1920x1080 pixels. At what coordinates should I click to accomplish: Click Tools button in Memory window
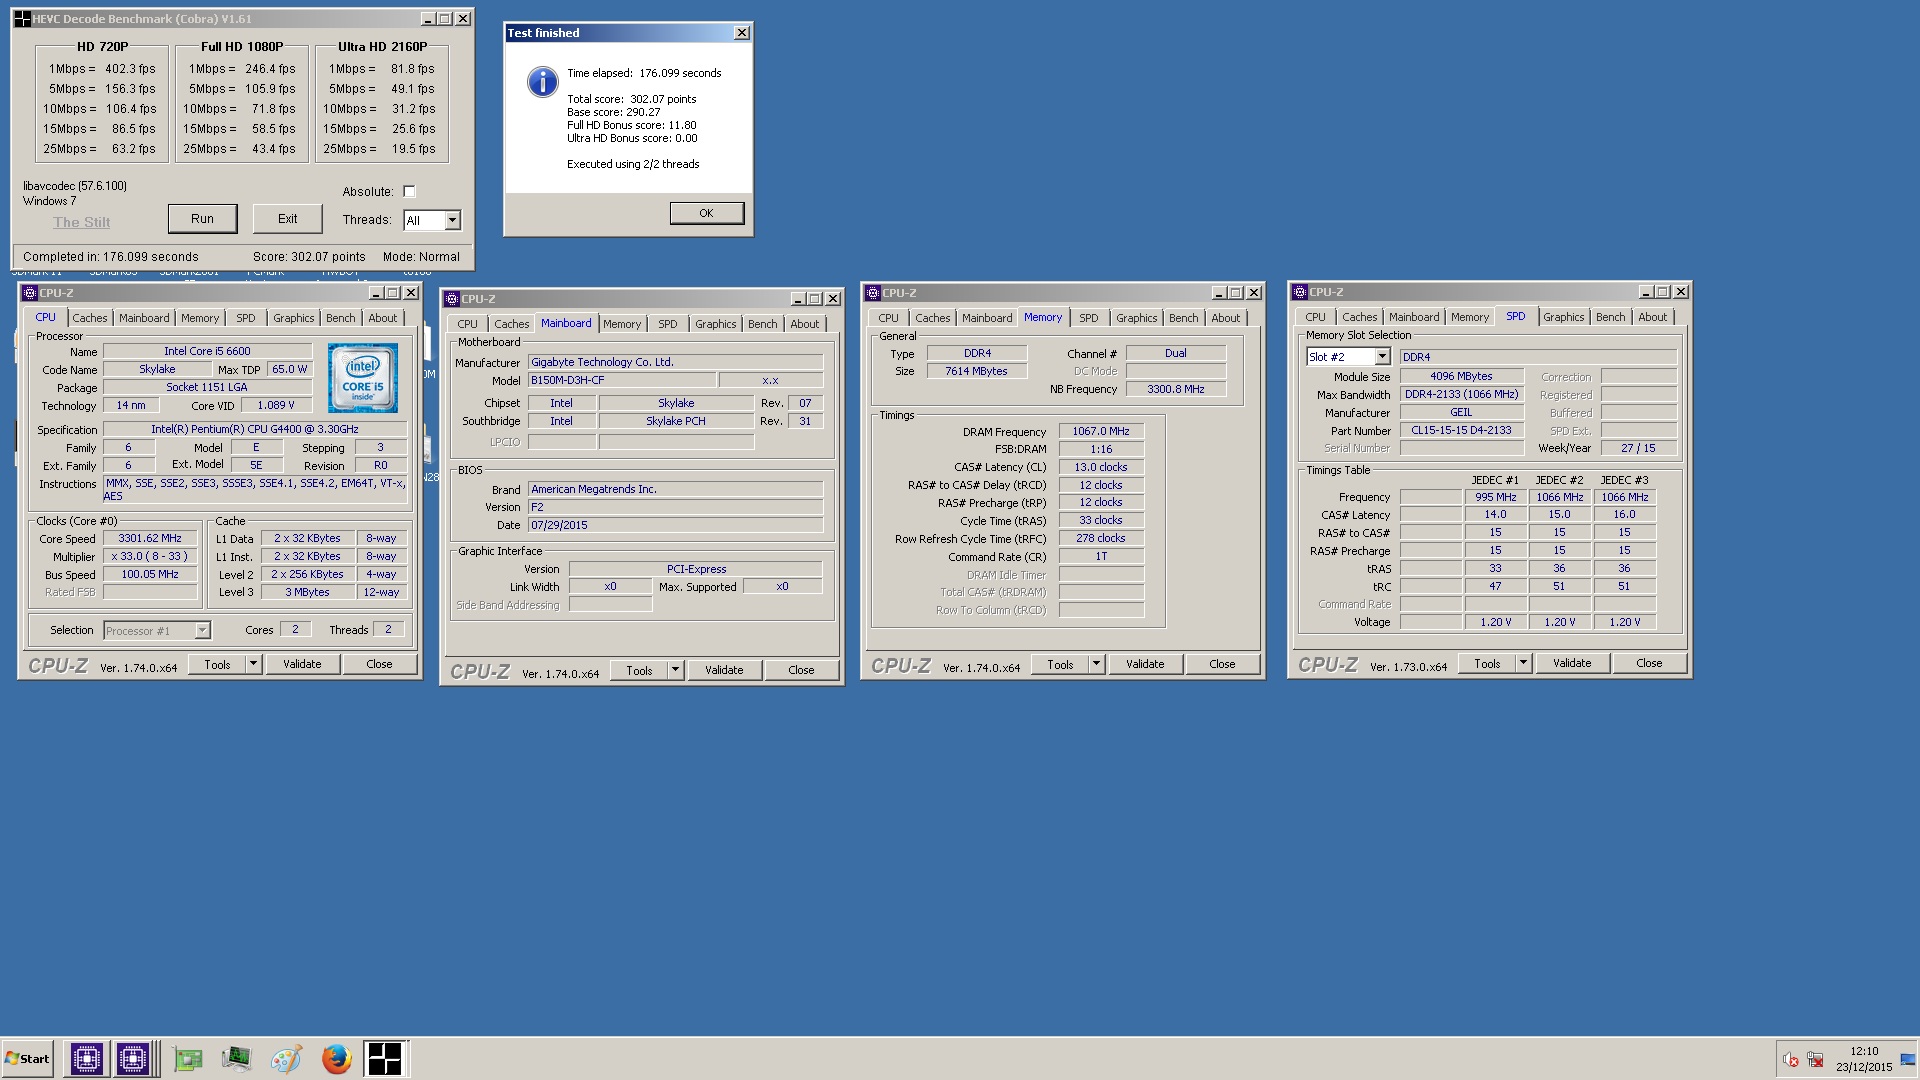point(1060,664)
